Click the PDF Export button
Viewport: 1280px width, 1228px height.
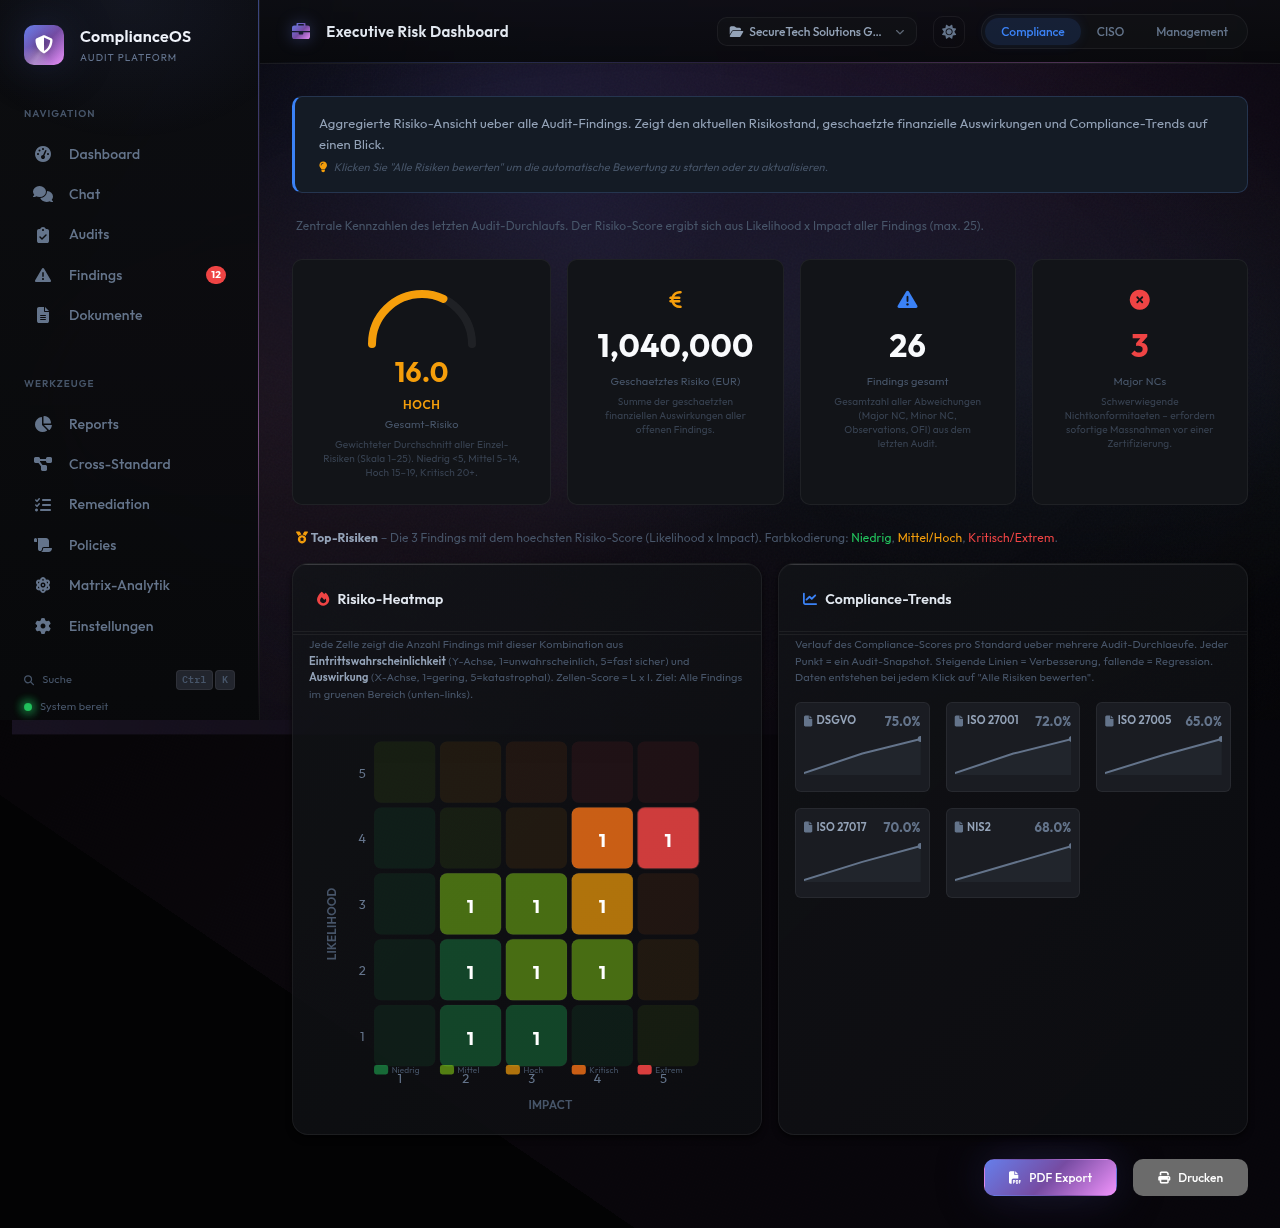point(1049,1177)
